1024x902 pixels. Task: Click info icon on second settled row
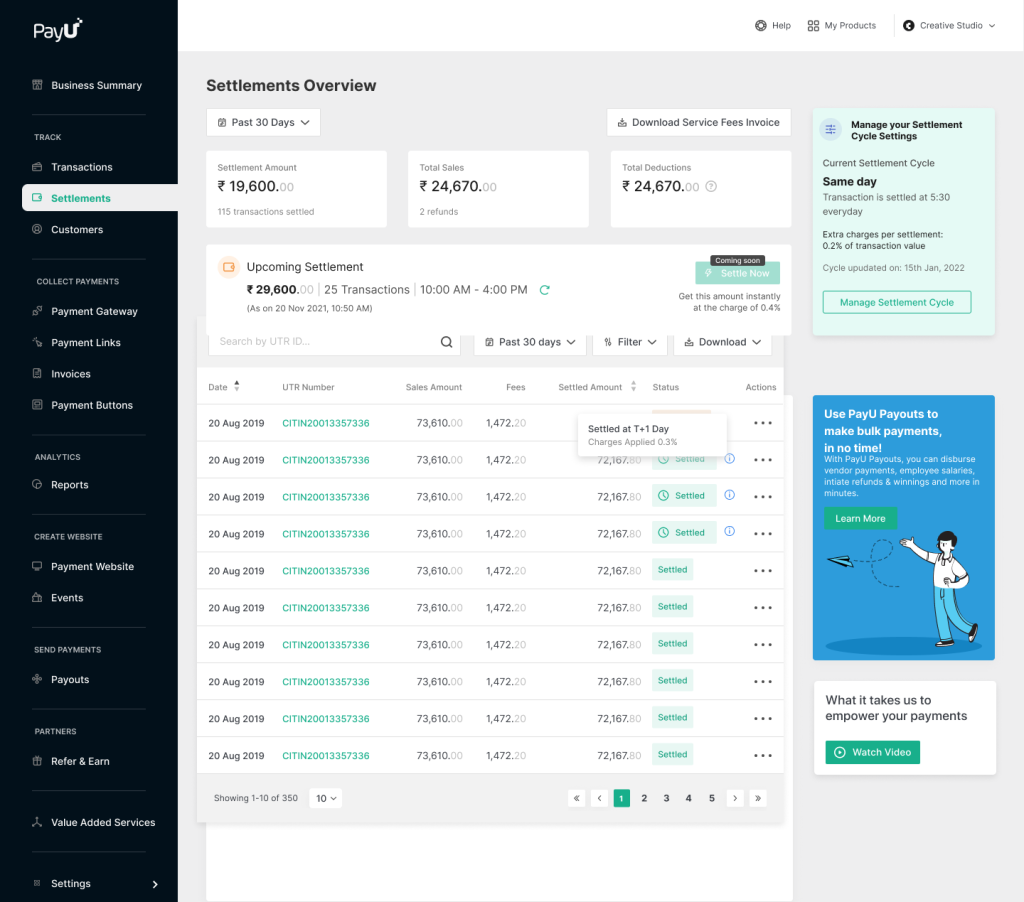click(x=730, y=459)
